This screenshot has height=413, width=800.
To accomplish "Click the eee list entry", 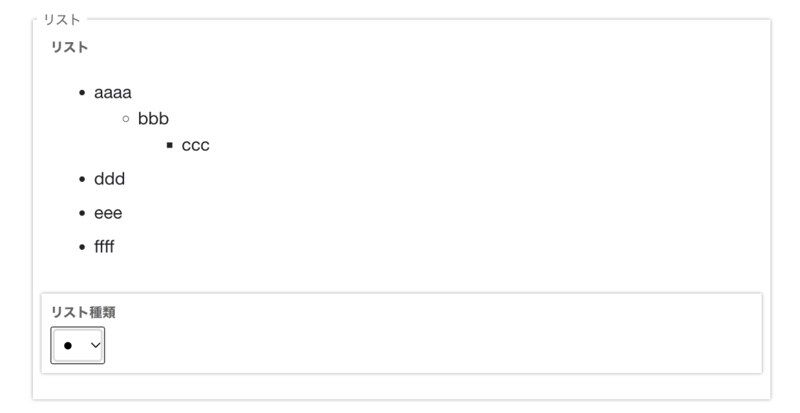I will point(108,214).
